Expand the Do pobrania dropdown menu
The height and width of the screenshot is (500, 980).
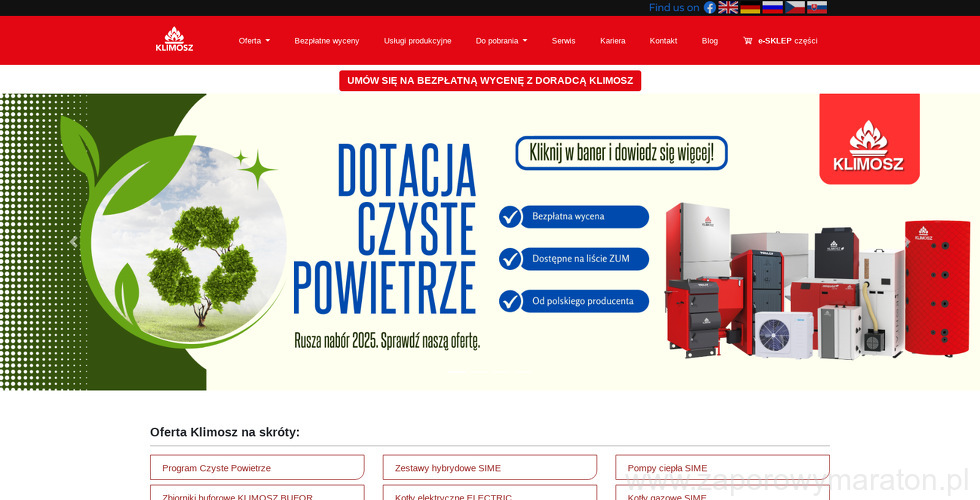point(501,41)
